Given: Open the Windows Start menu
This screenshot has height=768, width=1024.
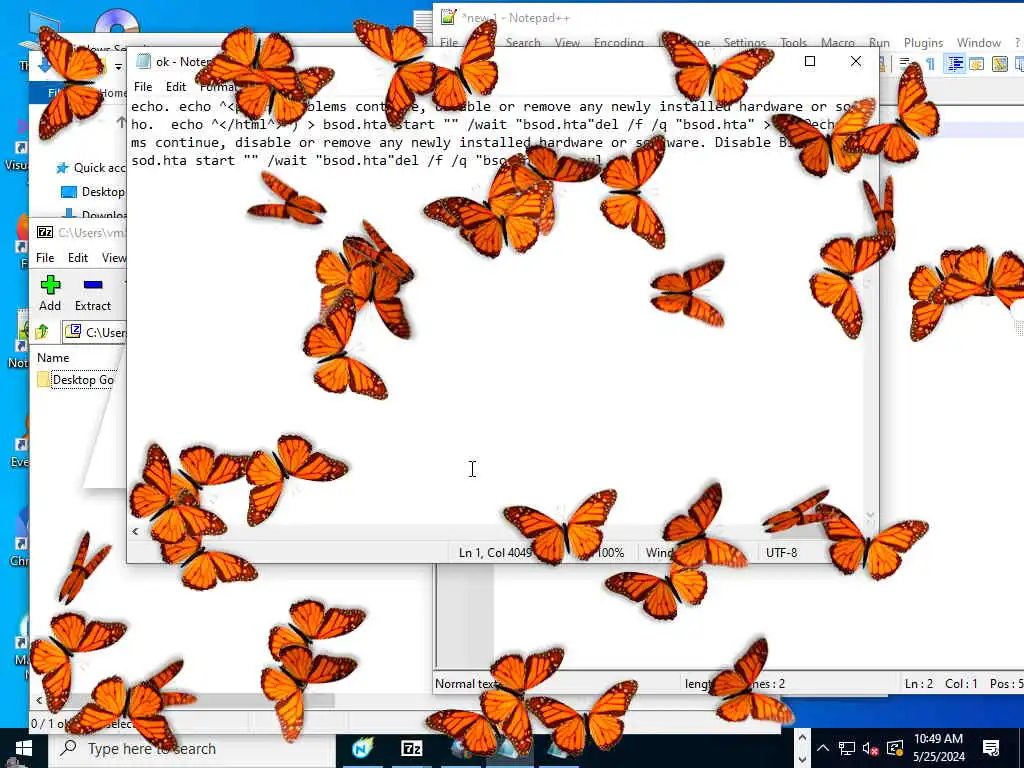Looking at the screenshot, I should pyautogui.click(x=24, y=748).
